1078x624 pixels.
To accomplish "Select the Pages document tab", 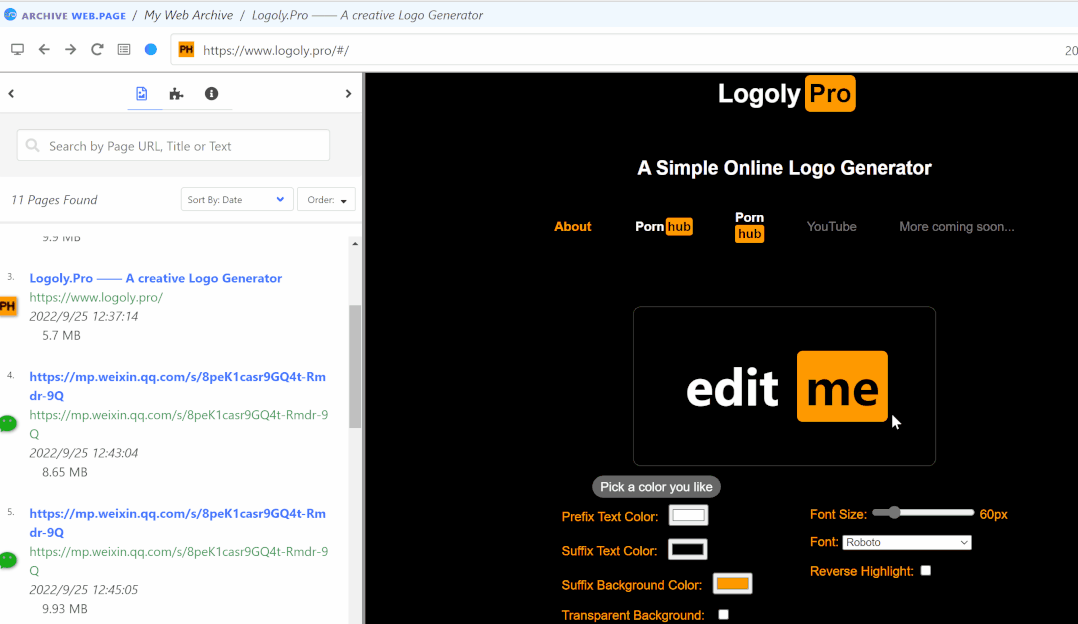I will [142, 93].
